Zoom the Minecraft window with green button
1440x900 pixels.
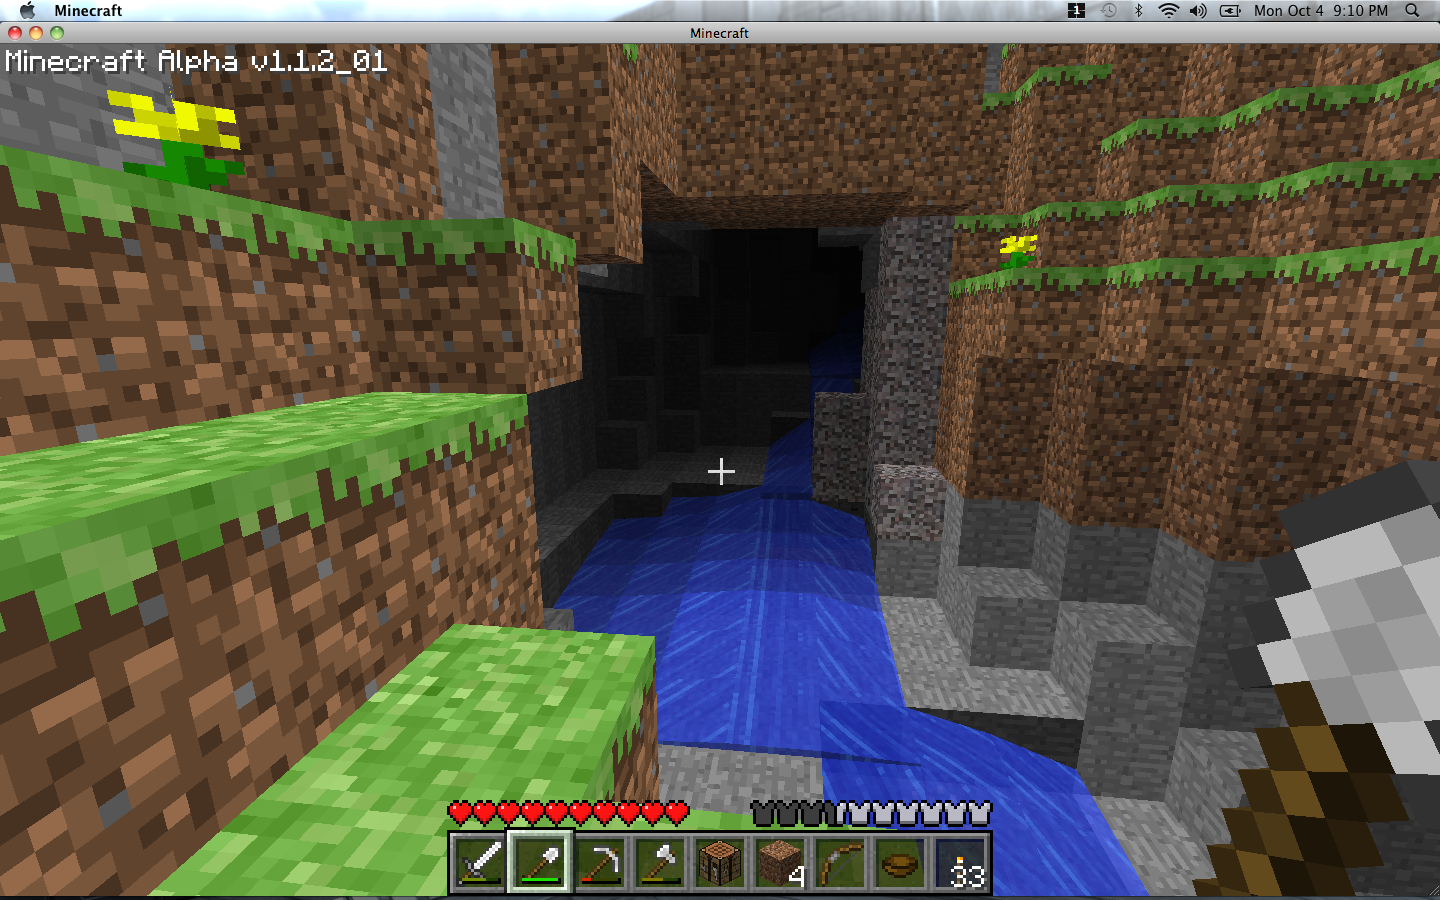click(57, 33)
